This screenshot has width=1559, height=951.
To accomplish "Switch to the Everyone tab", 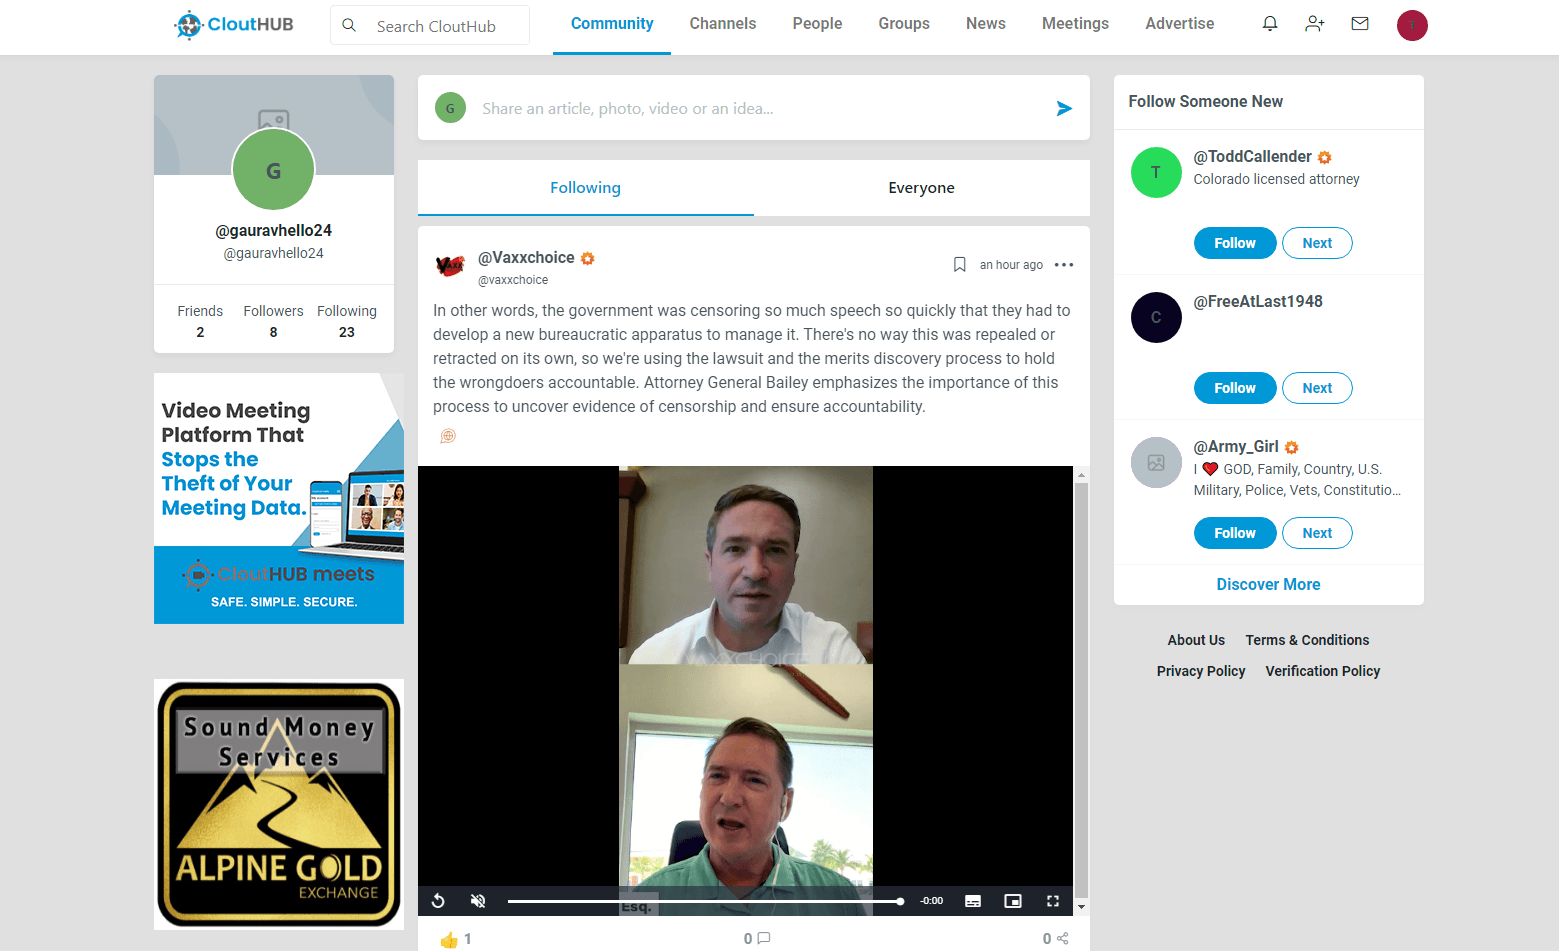I will point(921,187).
